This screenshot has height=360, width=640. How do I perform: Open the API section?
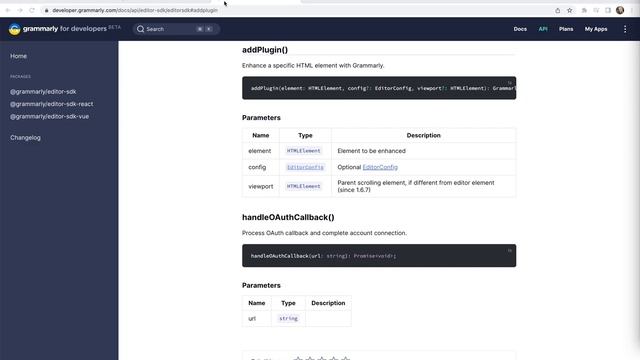(x=543, y=29)
